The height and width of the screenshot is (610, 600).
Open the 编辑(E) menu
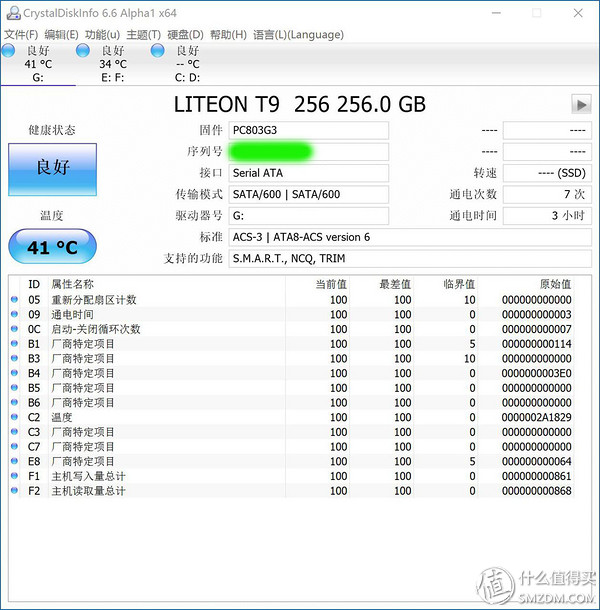61,35
